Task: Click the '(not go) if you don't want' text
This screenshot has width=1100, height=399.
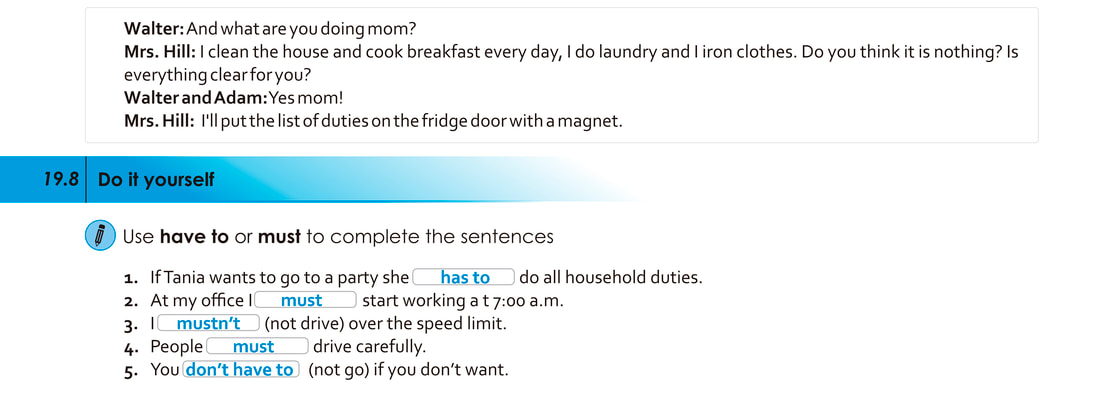Action: tap(408, 370)
